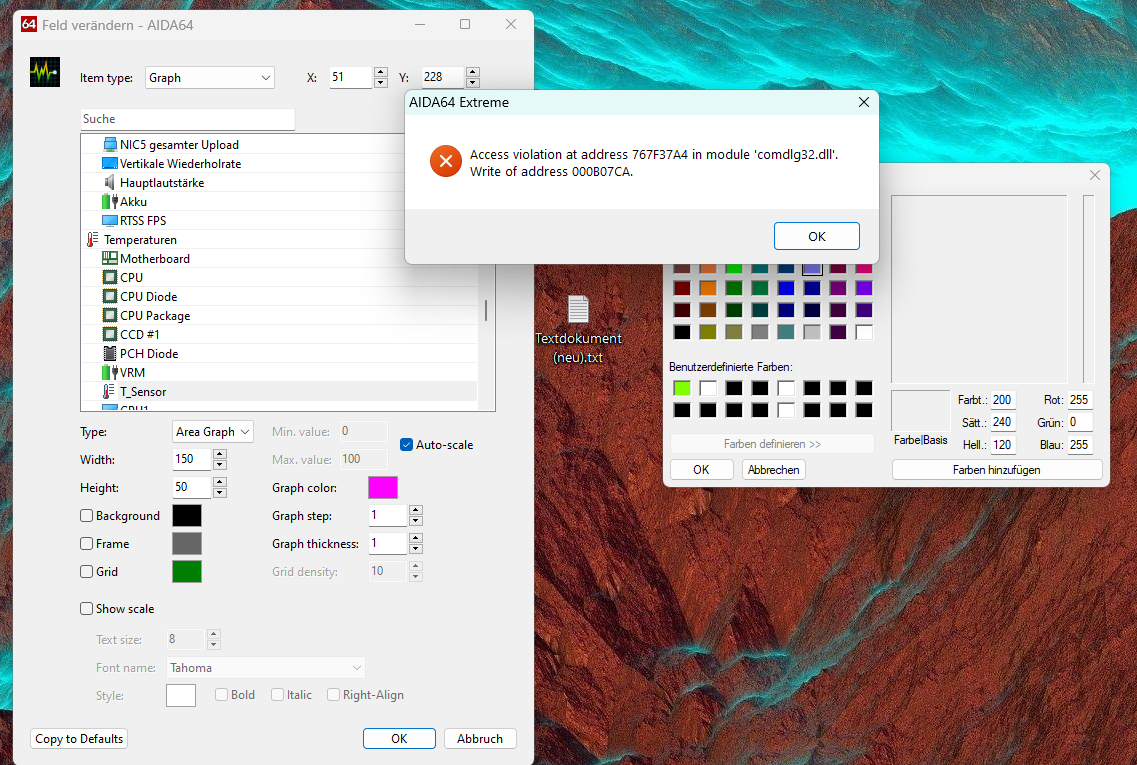Open the Type dropdown showing Area Graph
The width and height of the screenshot is (1137, 765).
(212, 431)
